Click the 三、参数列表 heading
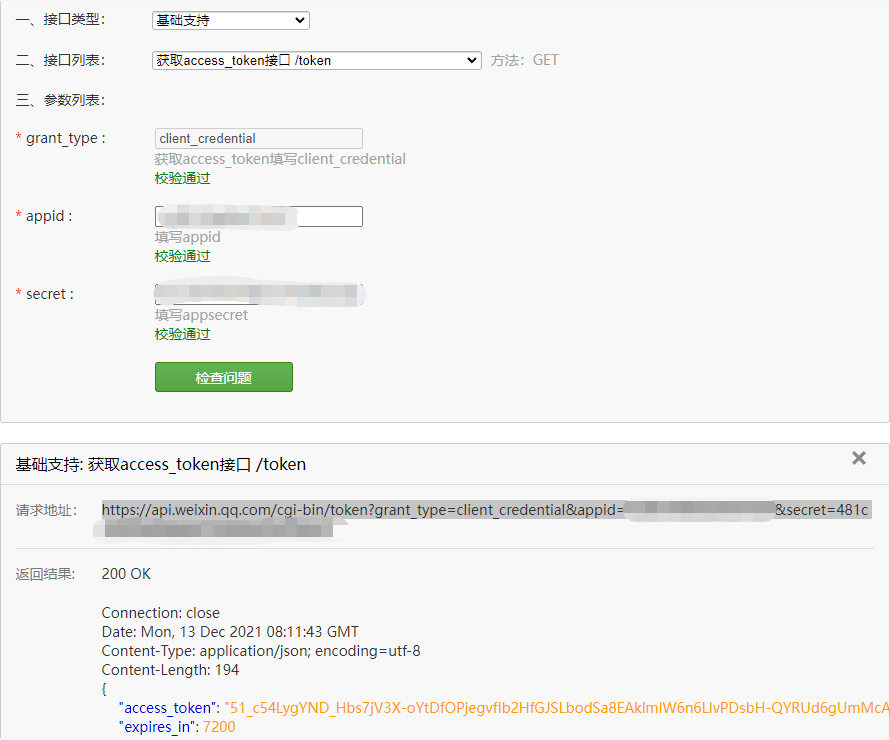890x740 pixels. coord(60,100)
